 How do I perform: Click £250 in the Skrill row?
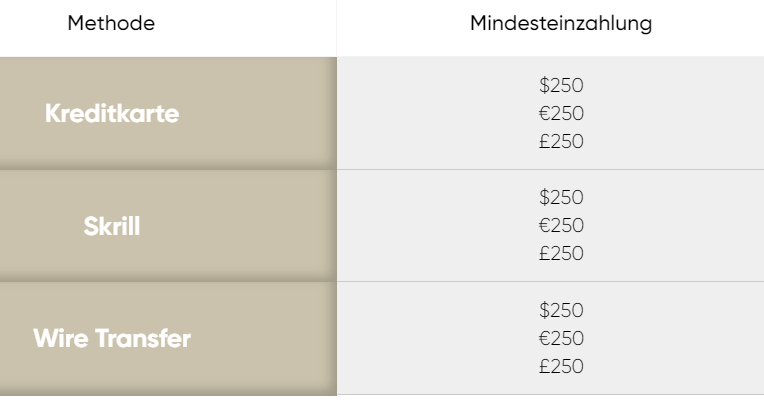tap(561, 253)
